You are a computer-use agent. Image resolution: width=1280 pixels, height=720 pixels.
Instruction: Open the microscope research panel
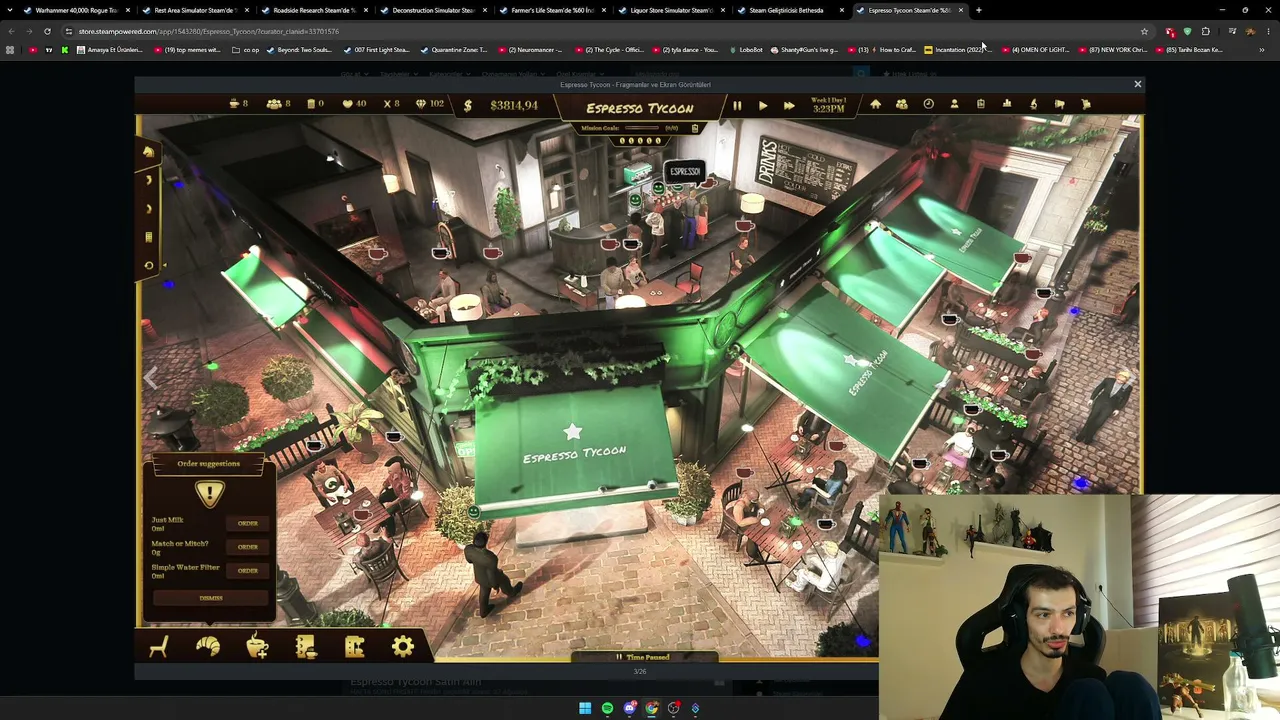click(1033, 104)
